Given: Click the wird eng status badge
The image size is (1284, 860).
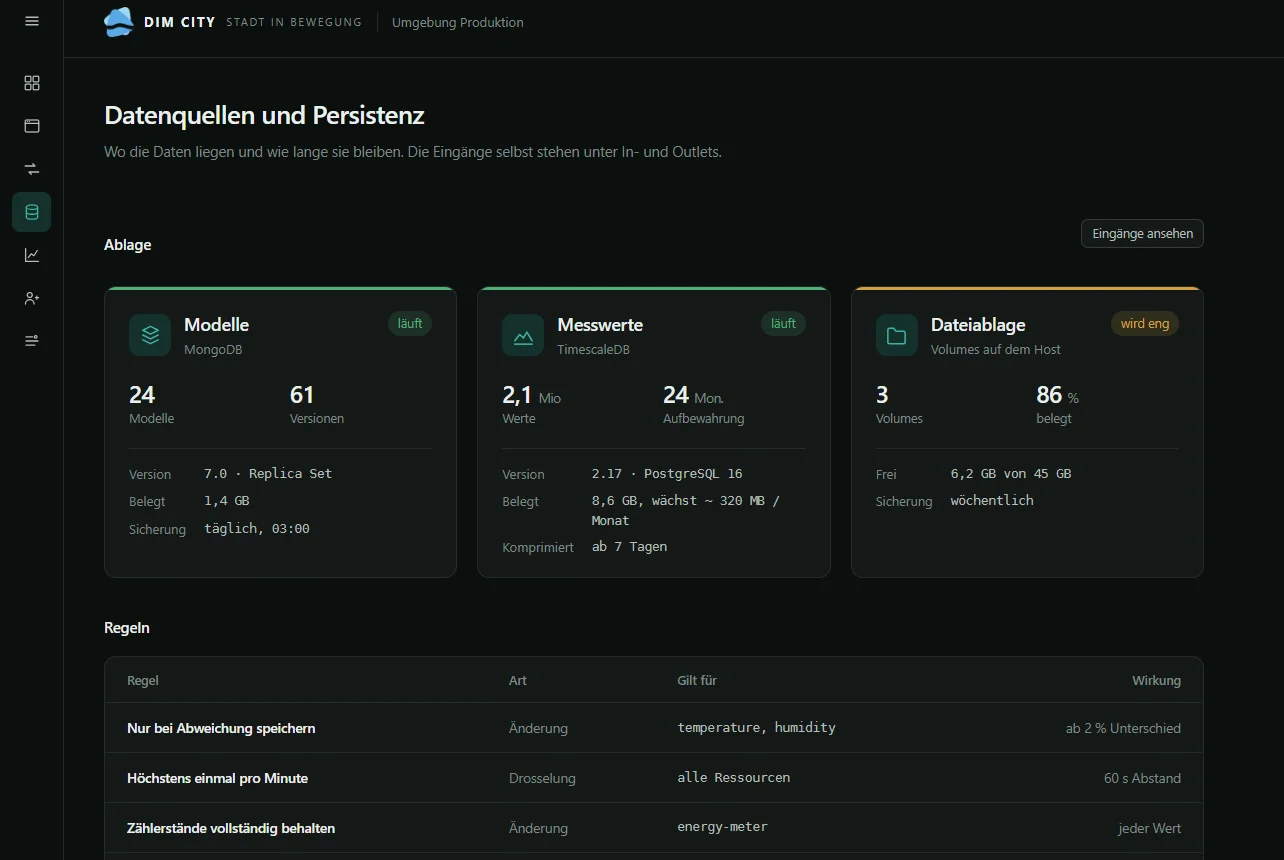Looking at the screenshot, I should 1145,323.
